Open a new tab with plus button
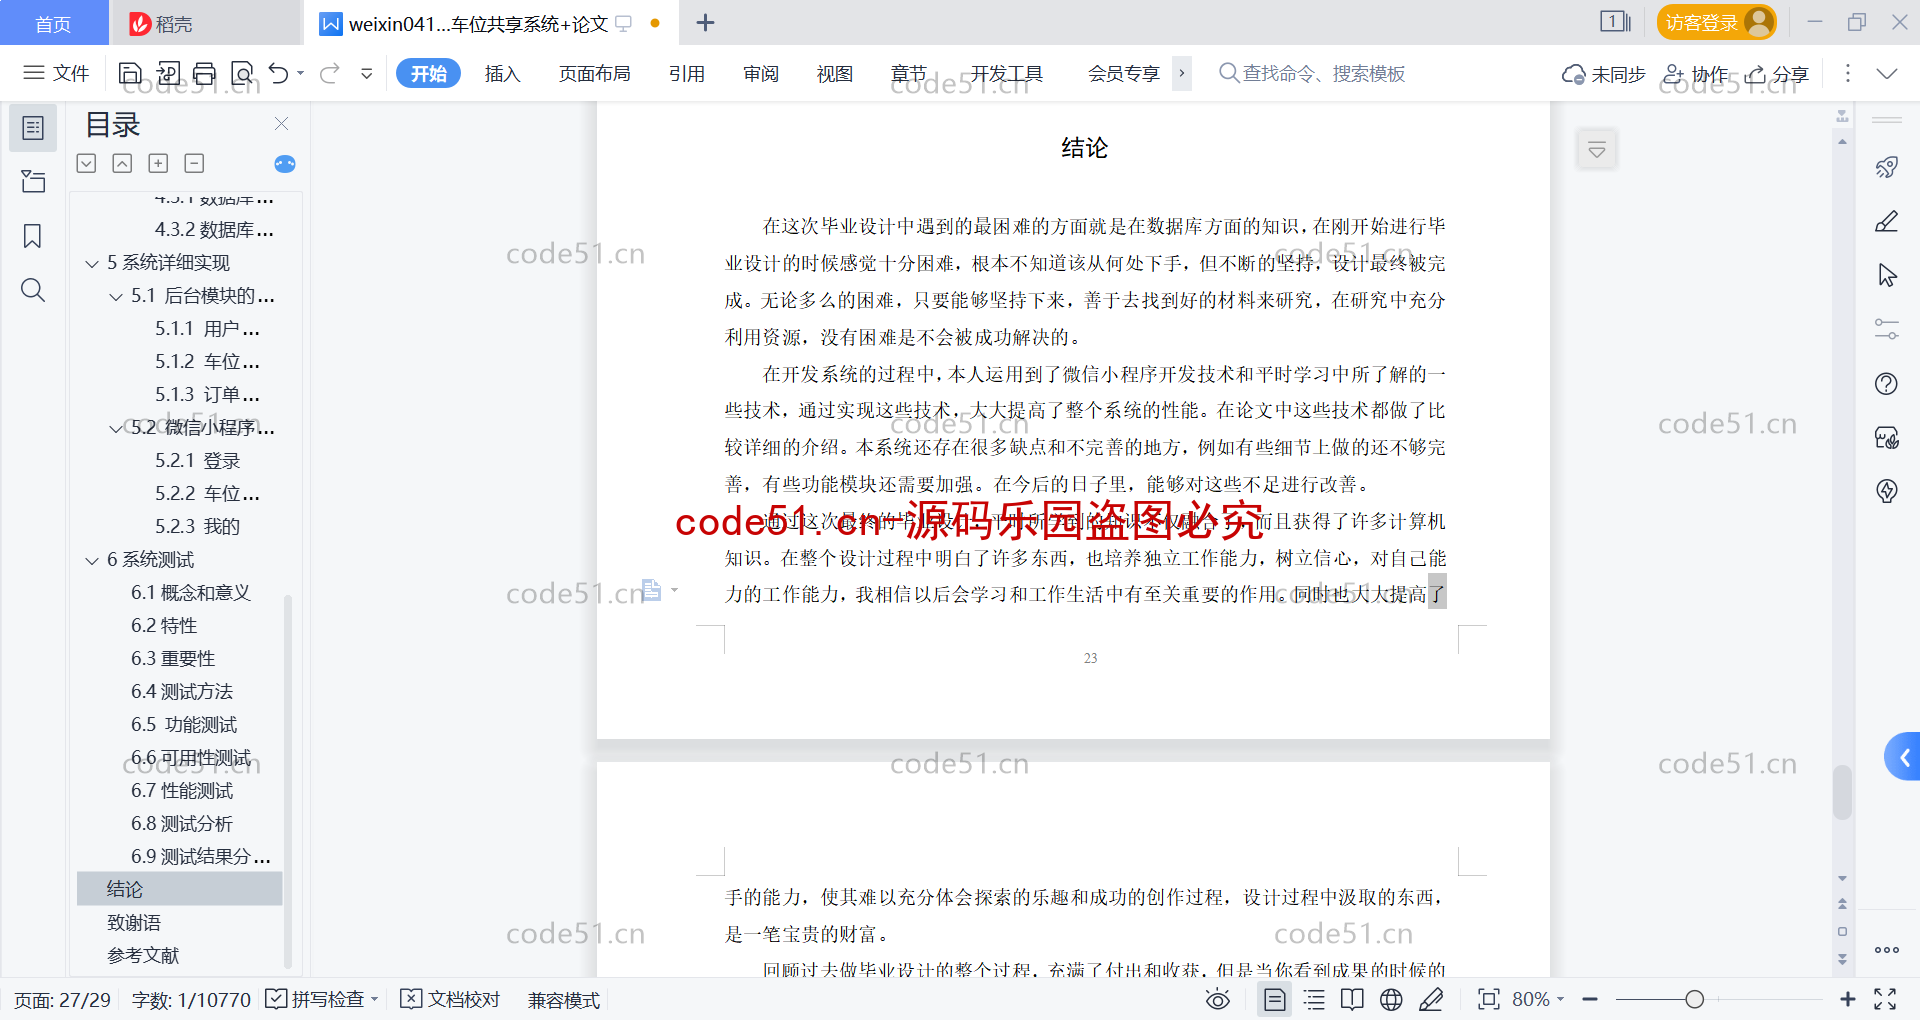The image size is (1920, 1020). (705, 22)
